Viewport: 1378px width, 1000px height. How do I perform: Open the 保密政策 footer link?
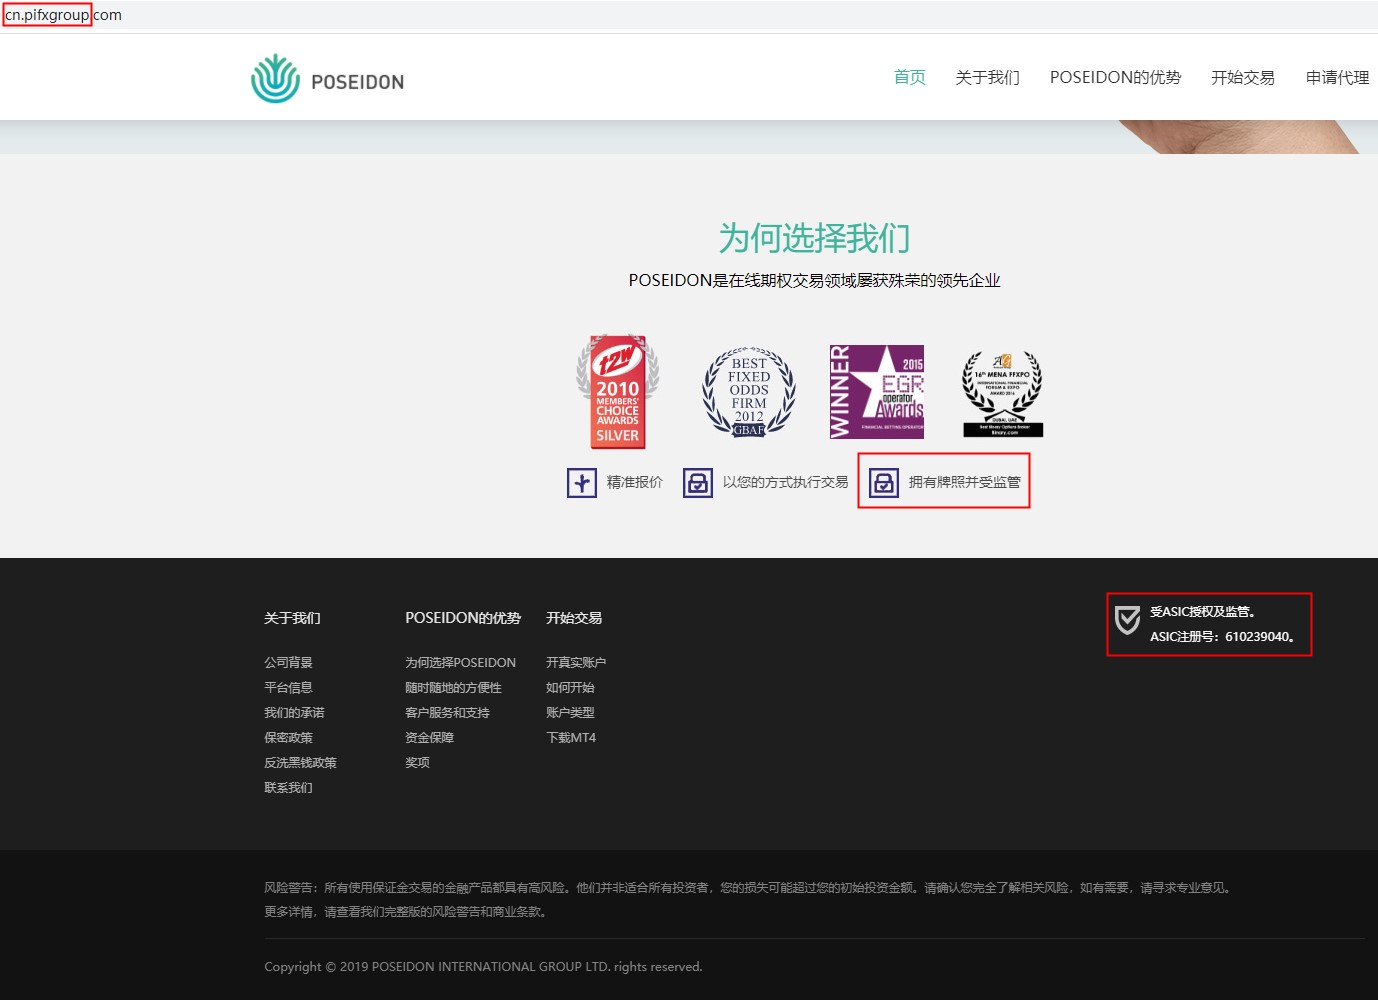[x=289, y=737]
